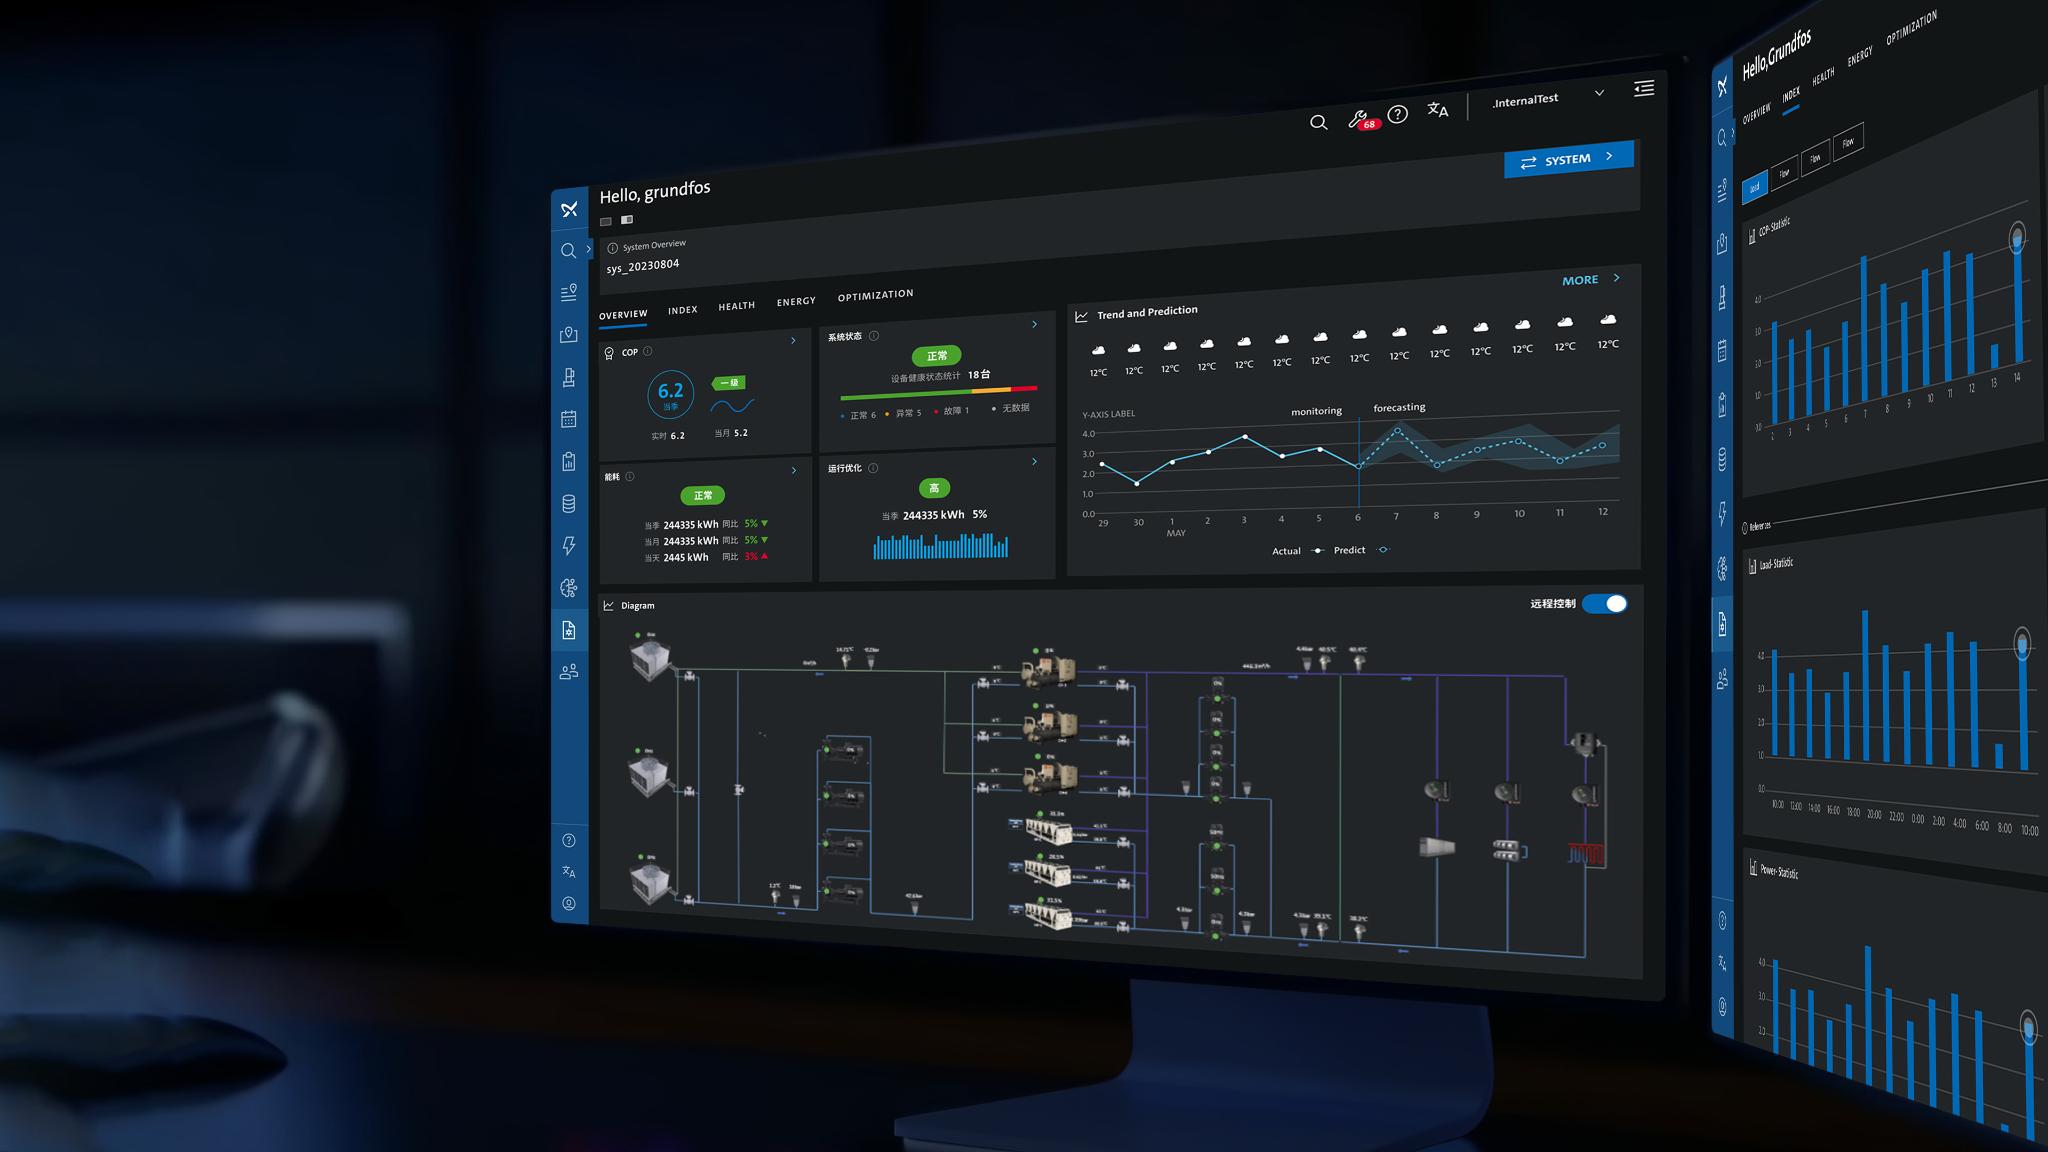Click the info icon next to 能耗
This screenshot has width=2048, height=1152.
point(630,477)
